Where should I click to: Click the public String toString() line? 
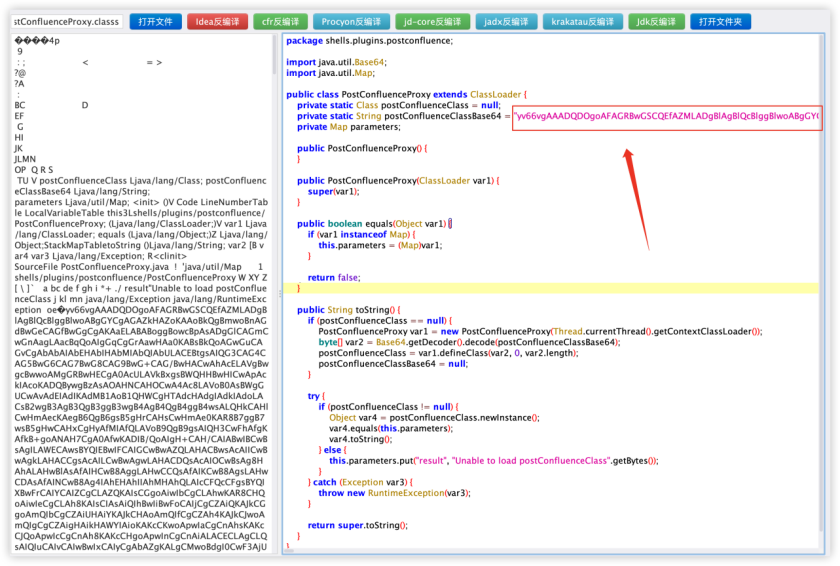(349, 310)
